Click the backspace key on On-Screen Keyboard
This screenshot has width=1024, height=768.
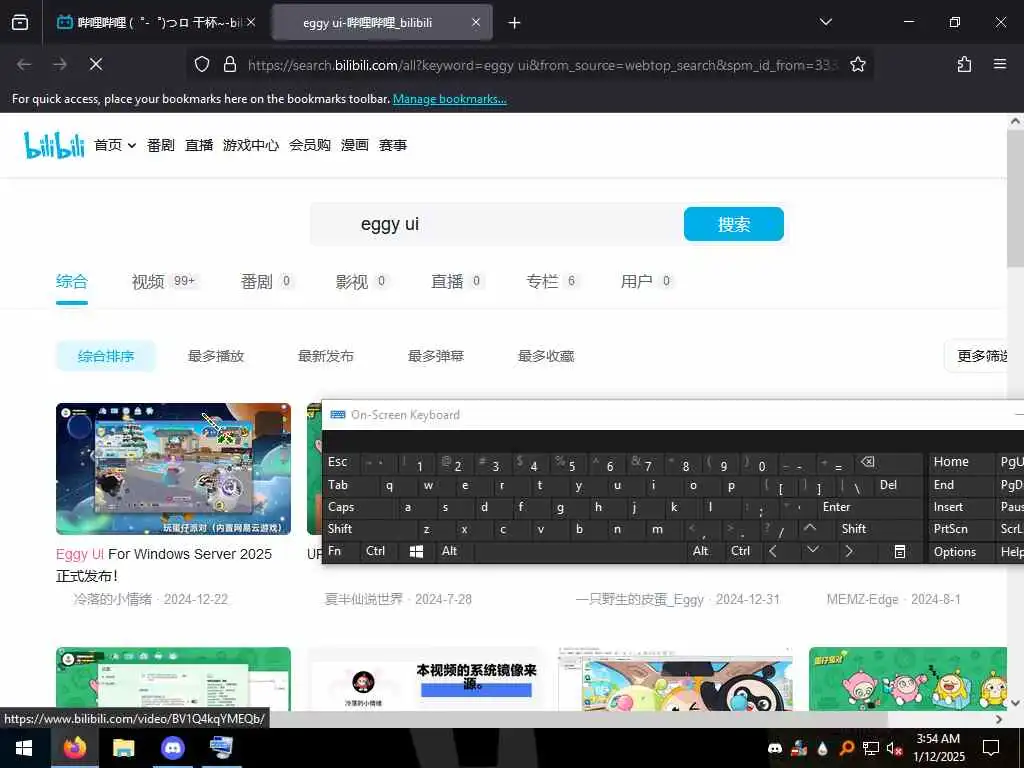(x=868, y=462)
